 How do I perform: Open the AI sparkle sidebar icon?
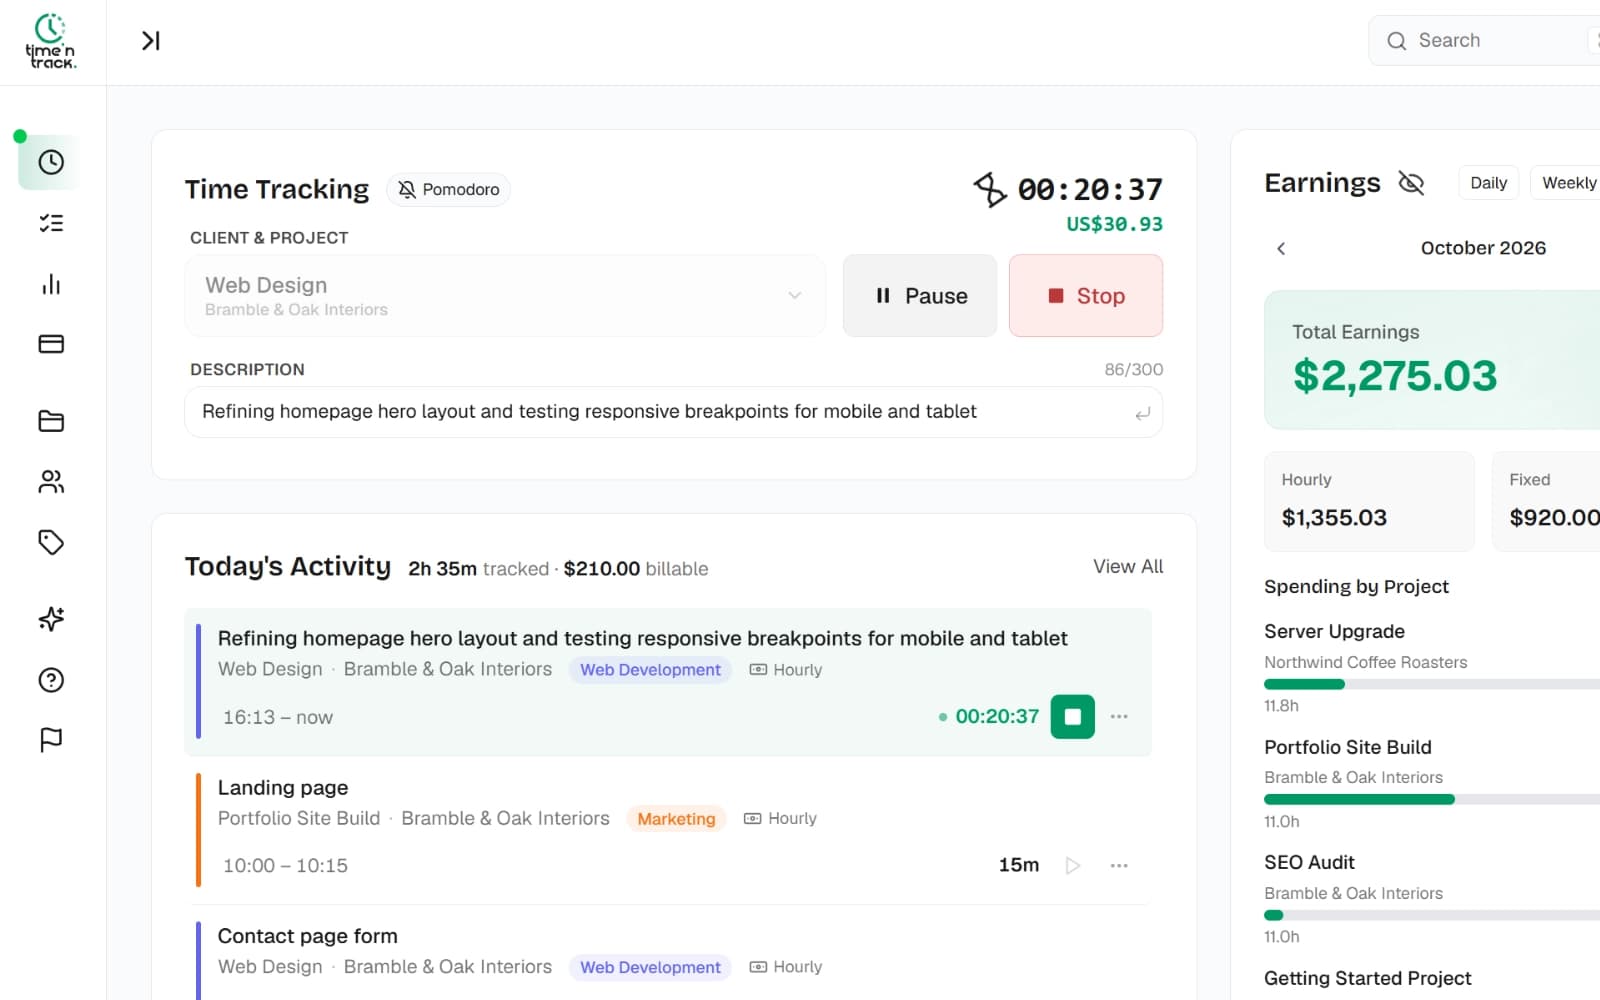[51, 619]
